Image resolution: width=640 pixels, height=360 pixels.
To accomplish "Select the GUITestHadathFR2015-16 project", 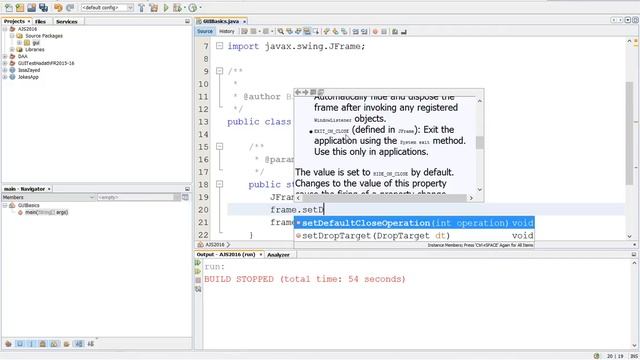I will pos(46,63).
